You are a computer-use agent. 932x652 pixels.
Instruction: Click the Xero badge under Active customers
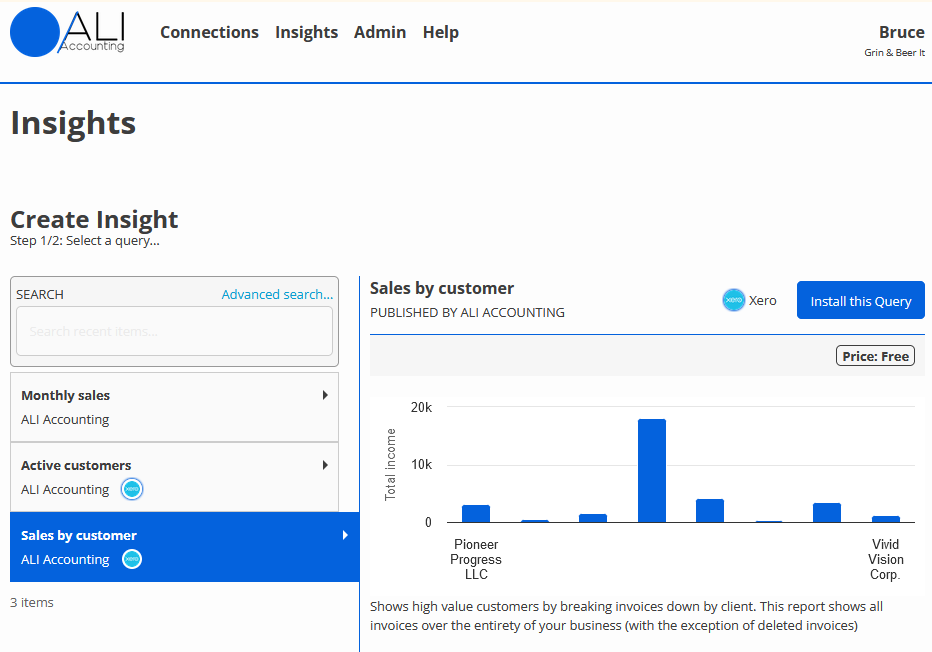click(x=132, y=489)
